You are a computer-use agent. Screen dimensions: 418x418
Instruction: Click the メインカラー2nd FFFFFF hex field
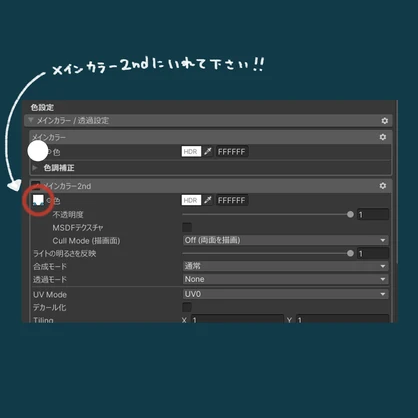pyautogui.click(x=232, y=200)
